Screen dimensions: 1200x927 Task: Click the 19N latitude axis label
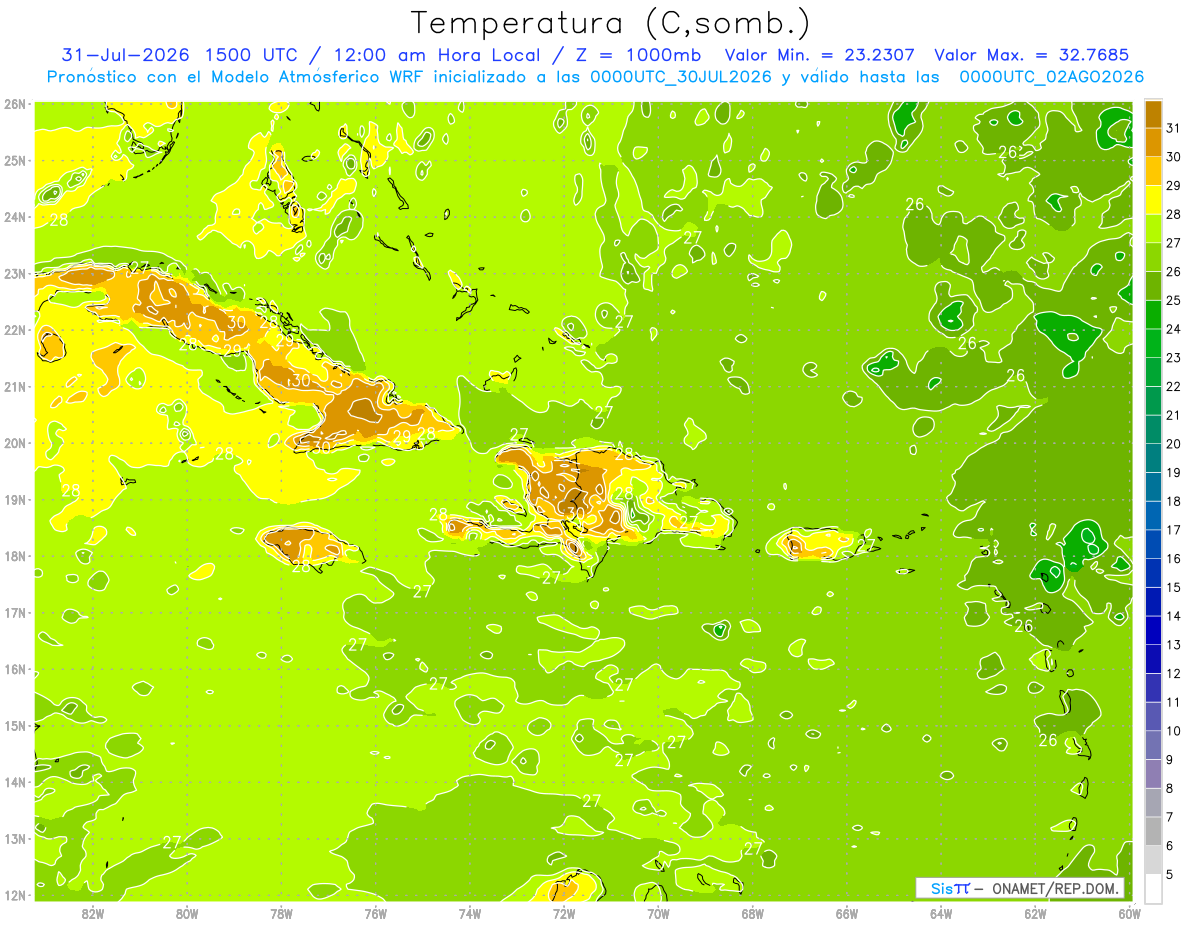tap(15, 500)
